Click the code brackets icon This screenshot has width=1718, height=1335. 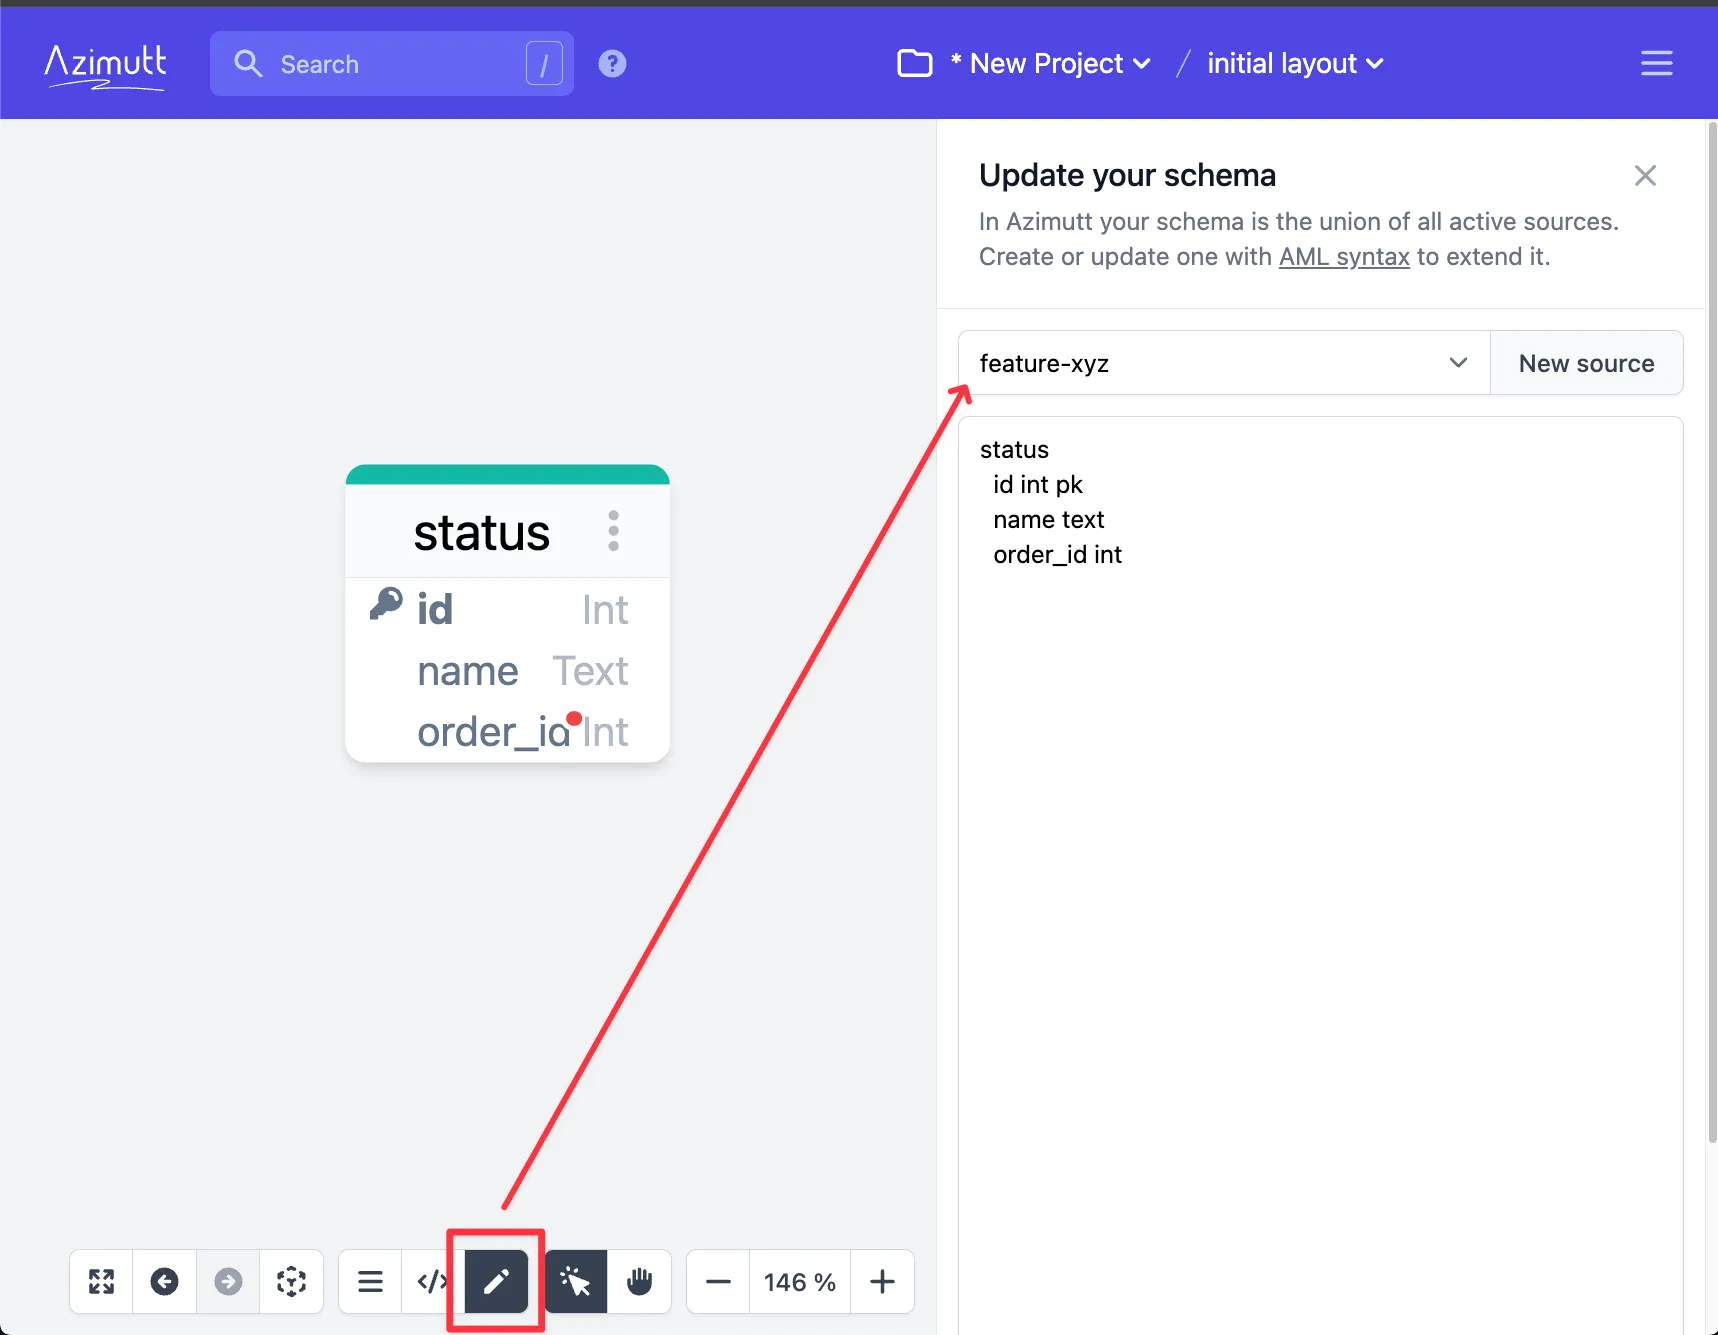[x=432, y=1281]
